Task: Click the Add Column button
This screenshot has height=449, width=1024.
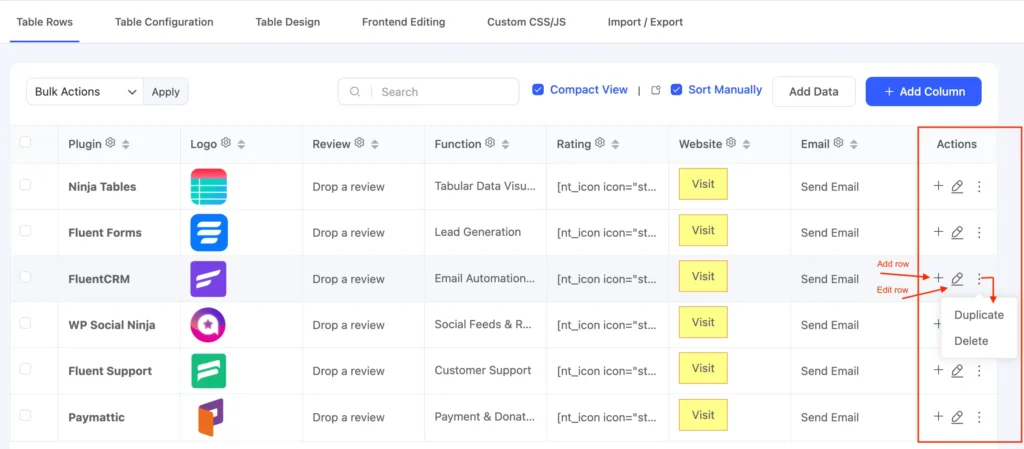Action: 923,91
